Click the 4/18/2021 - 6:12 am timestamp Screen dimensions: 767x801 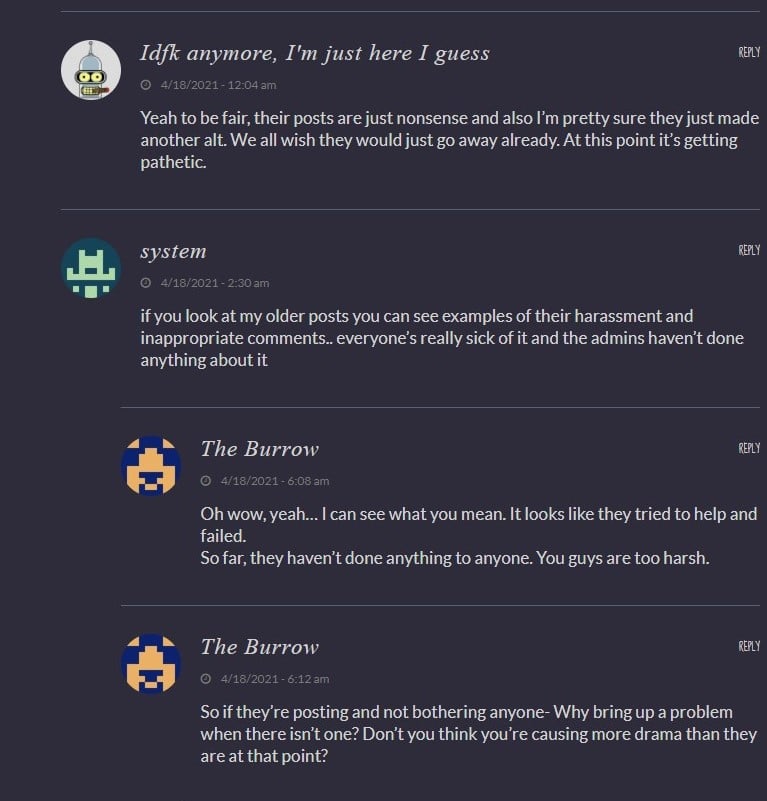pos(274,679)
